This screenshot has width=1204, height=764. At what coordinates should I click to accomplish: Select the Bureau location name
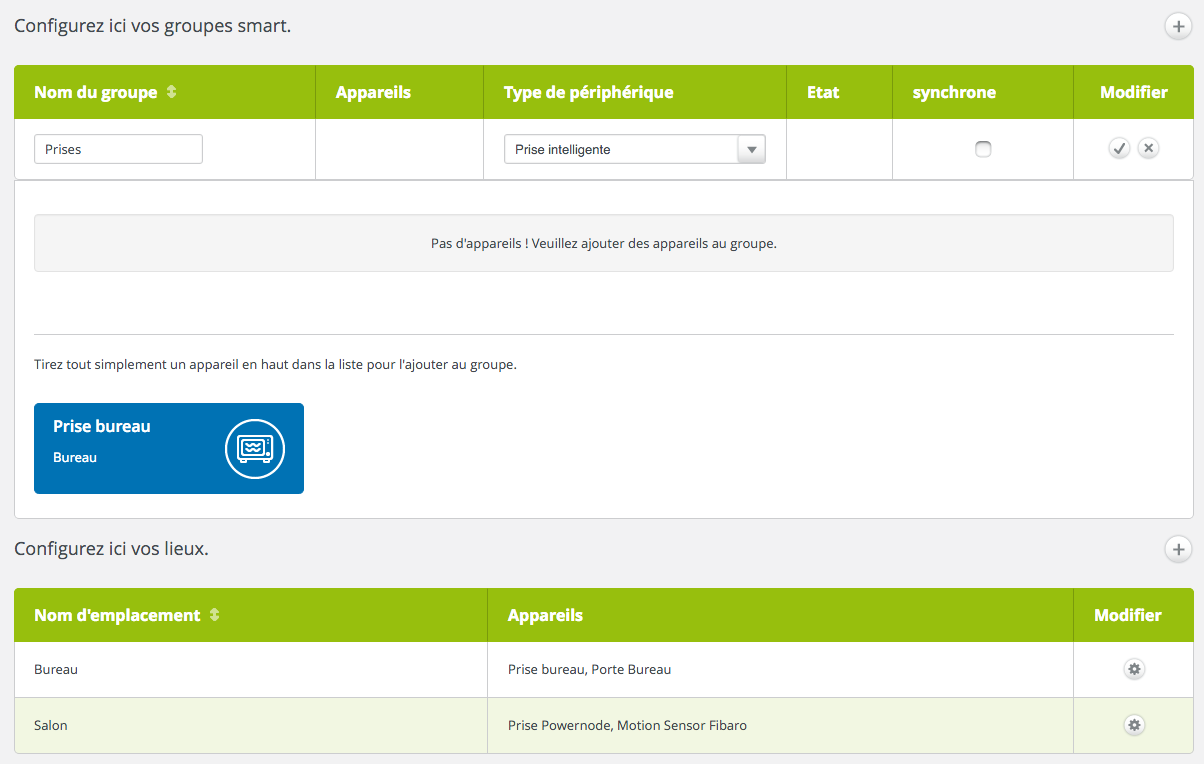pyautogui.click(x=56, y=669)
